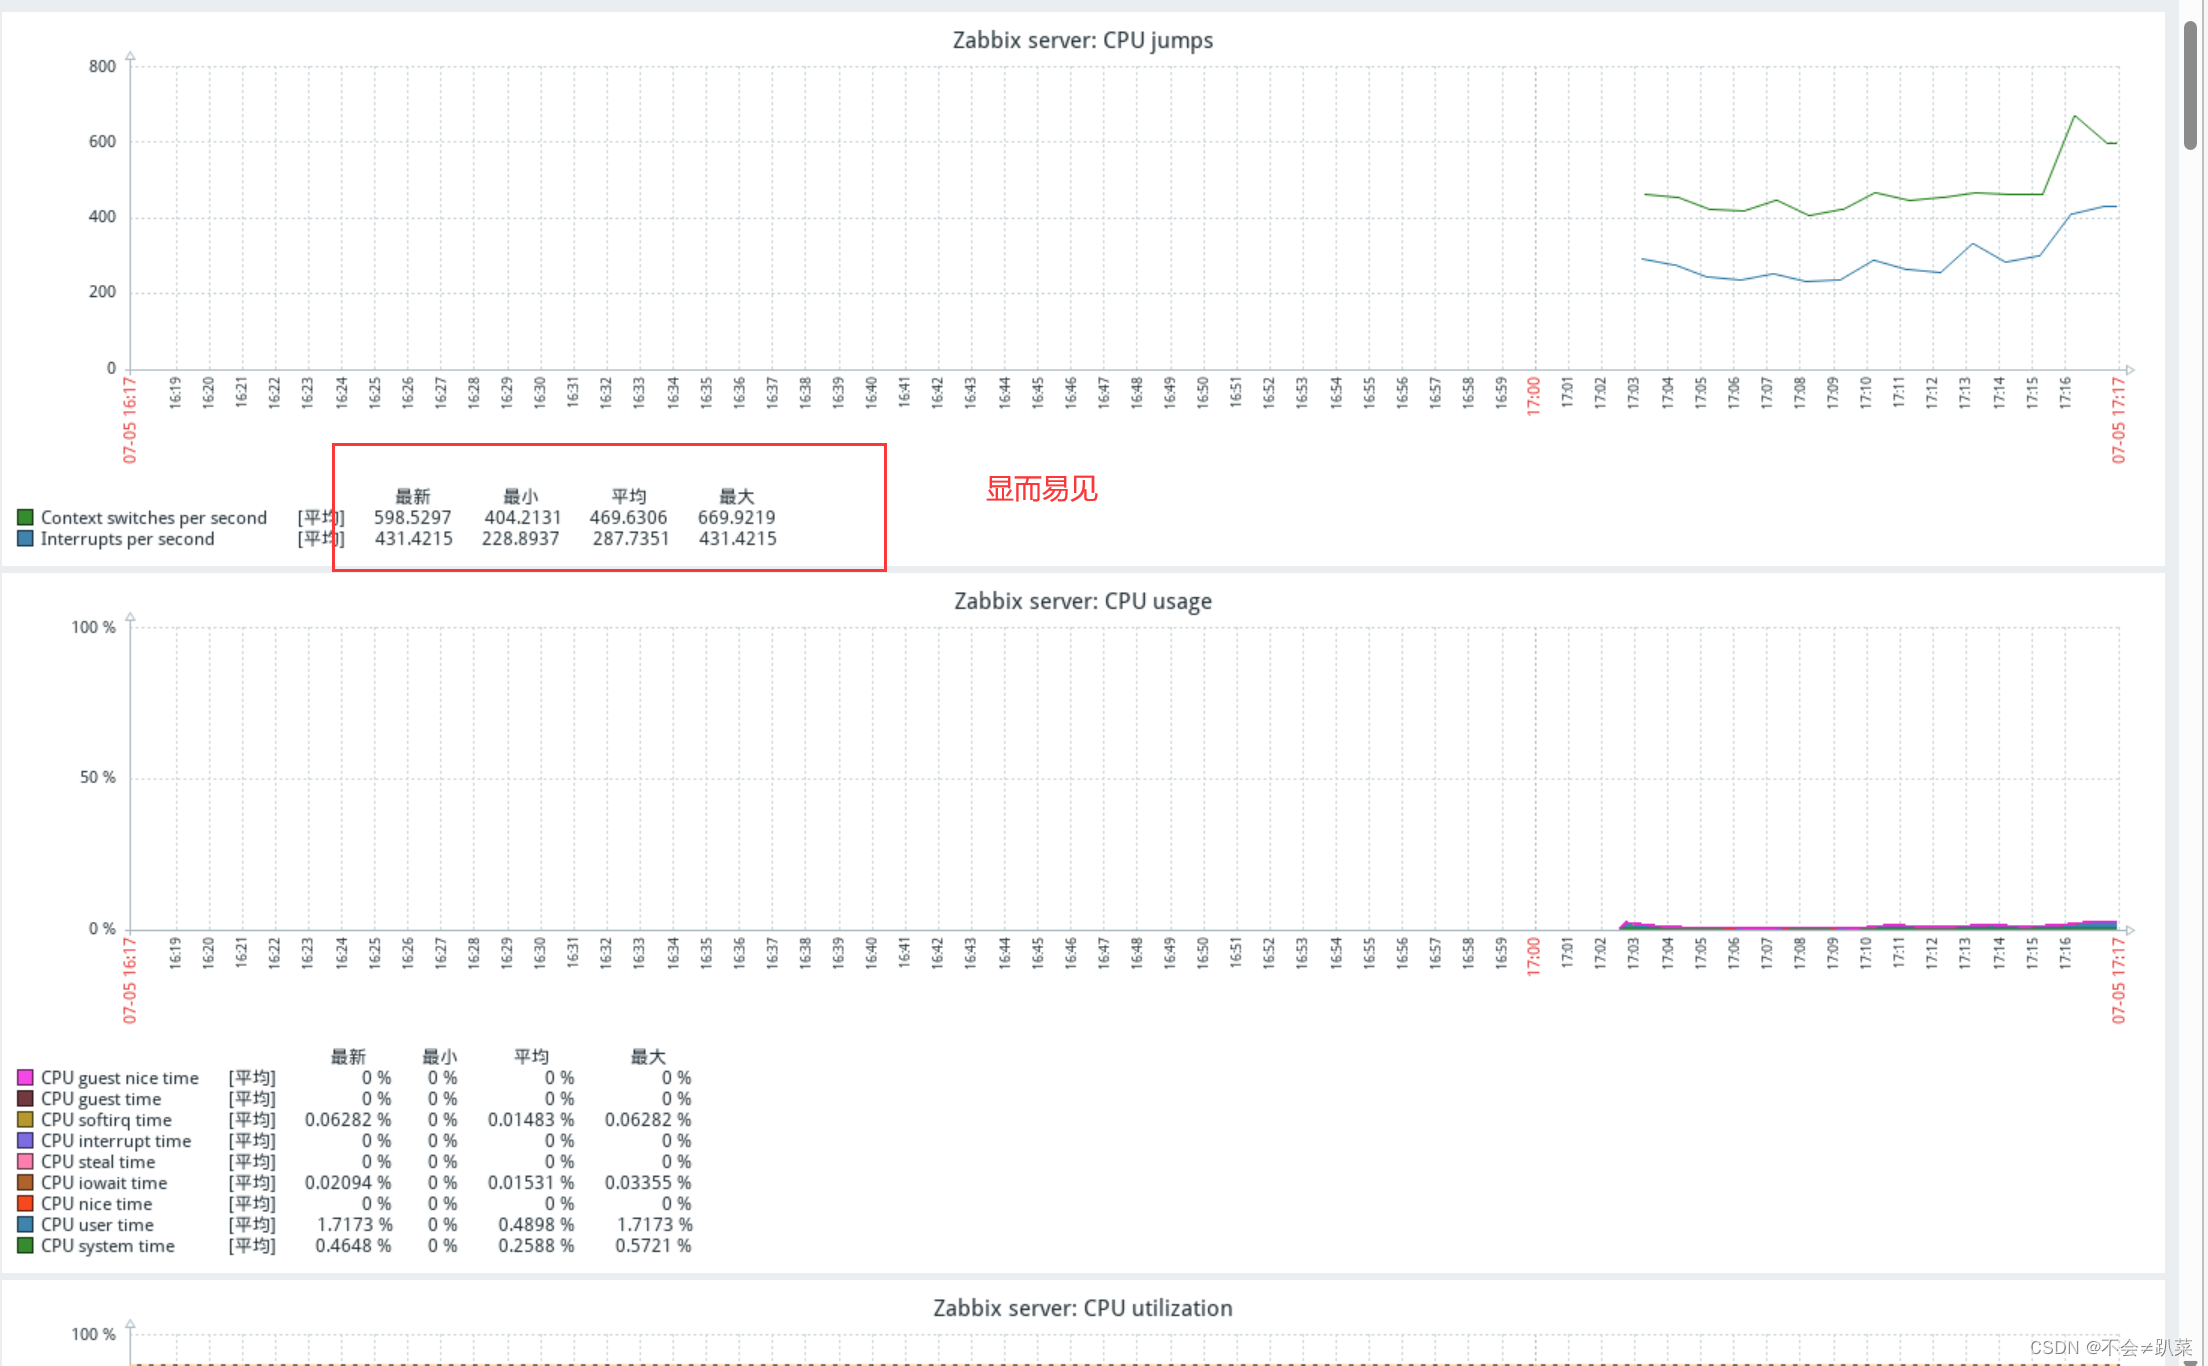Click the minimum value 404.2131

point(522,518)
